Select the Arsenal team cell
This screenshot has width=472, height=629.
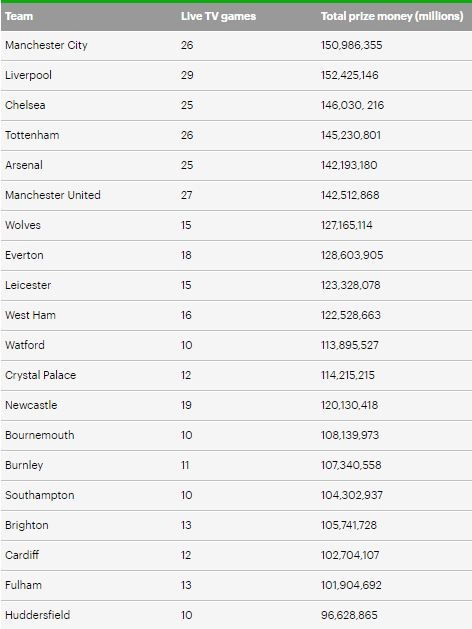click(x=24, y=165)
